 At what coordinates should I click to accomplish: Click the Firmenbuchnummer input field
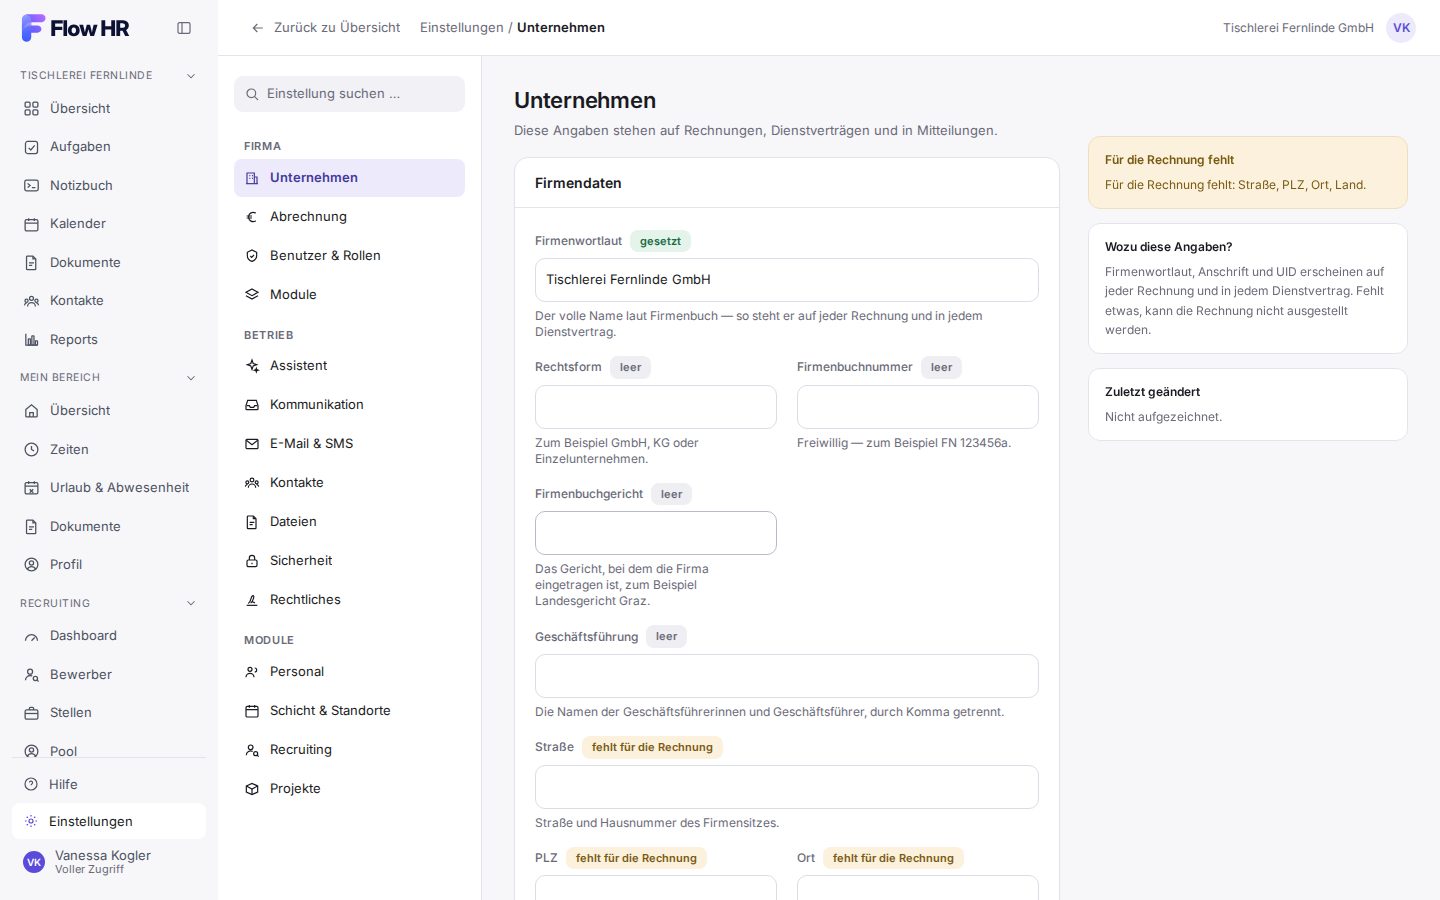(918, 407)
